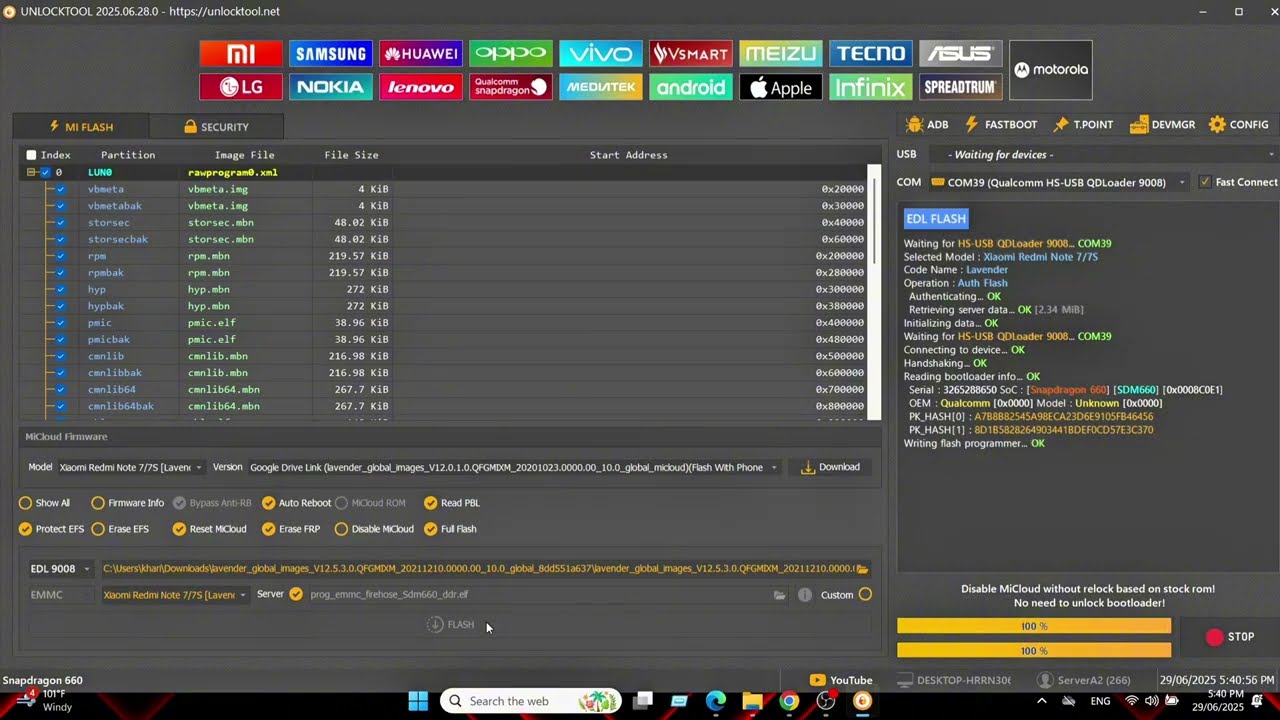The width and height of the screenshot is (1280, 720).
Task: Pick the Nokia brand logo
Action: [x=331, y=87]
